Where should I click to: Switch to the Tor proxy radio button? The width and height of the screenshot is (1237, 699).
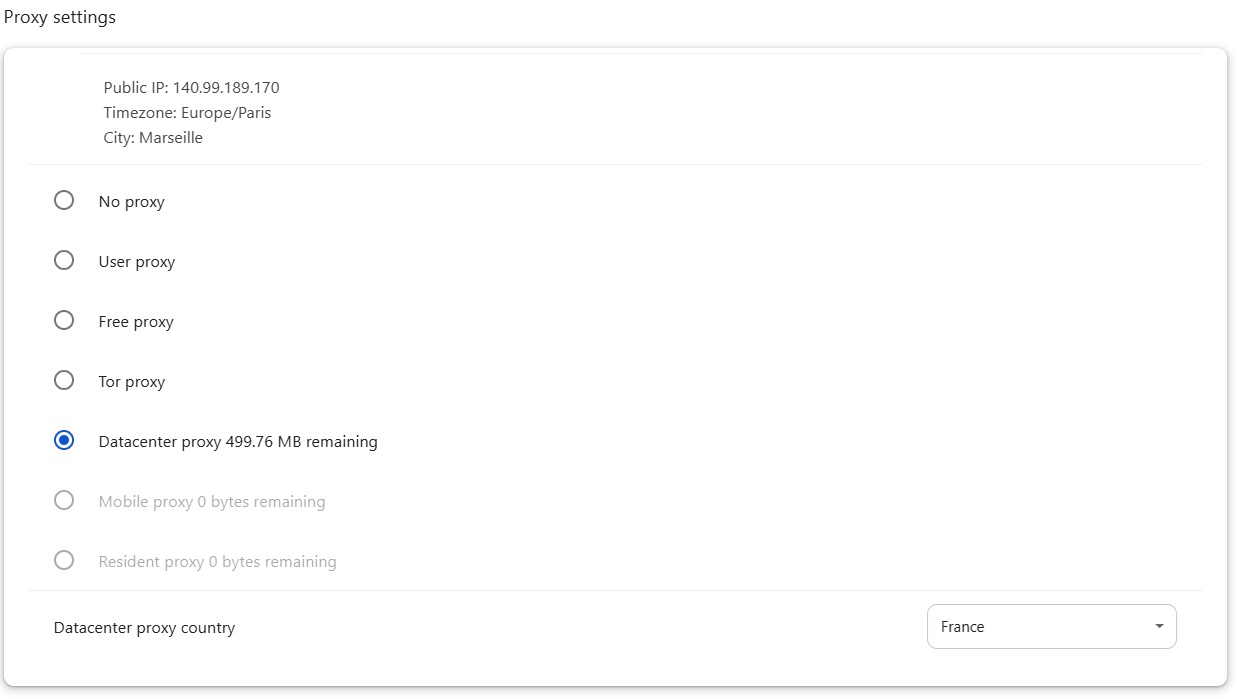pos(64,381)
